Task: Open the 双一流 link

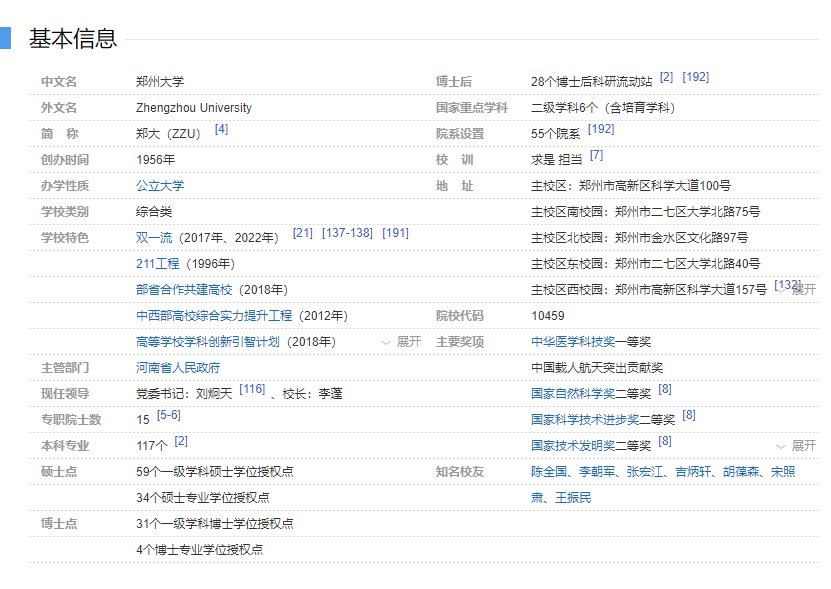Action: point(155,238)
